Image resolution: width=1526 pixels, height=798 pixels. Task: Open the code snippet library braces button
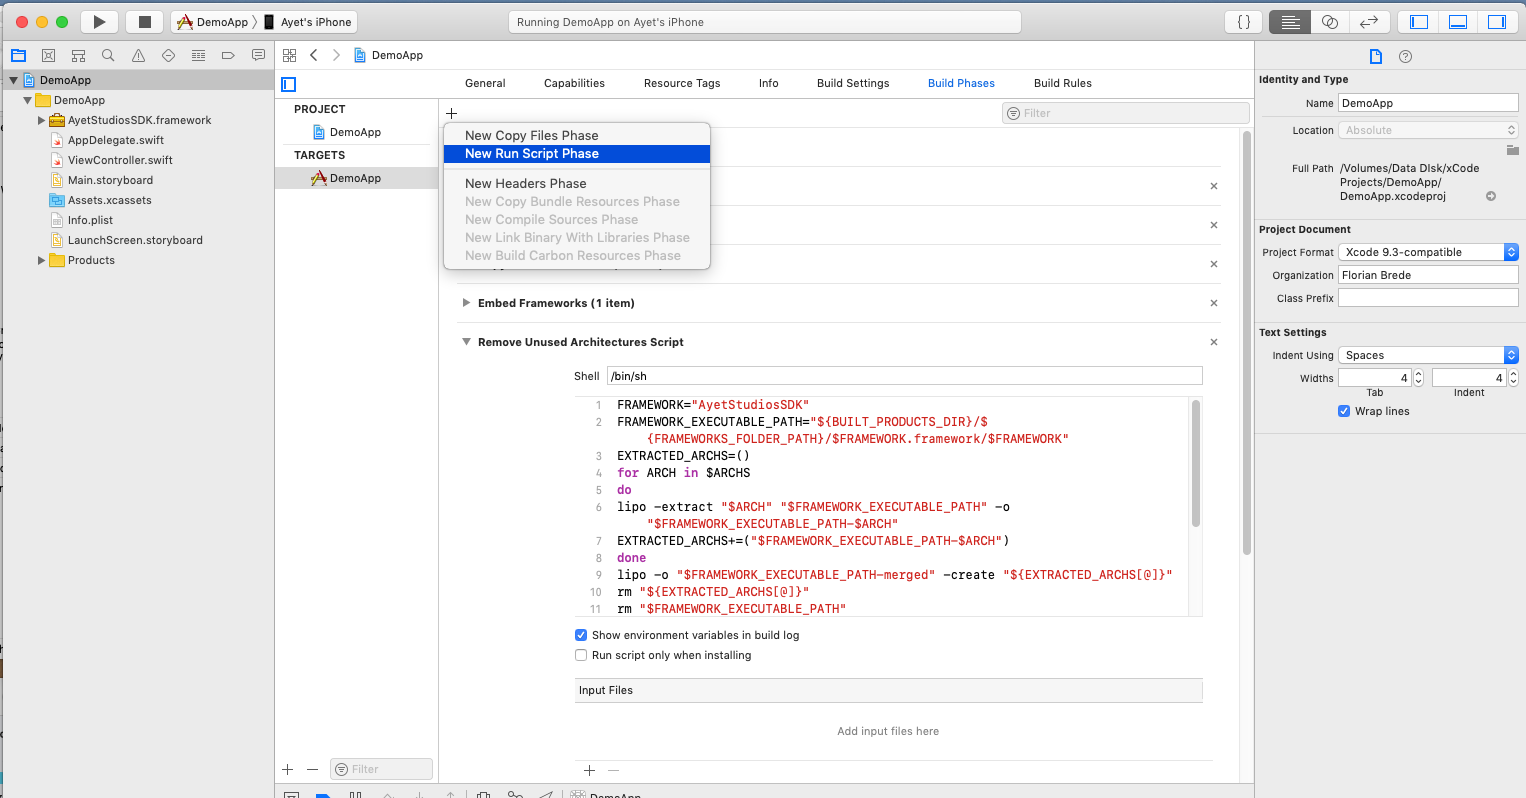[x=1244, y=22]
